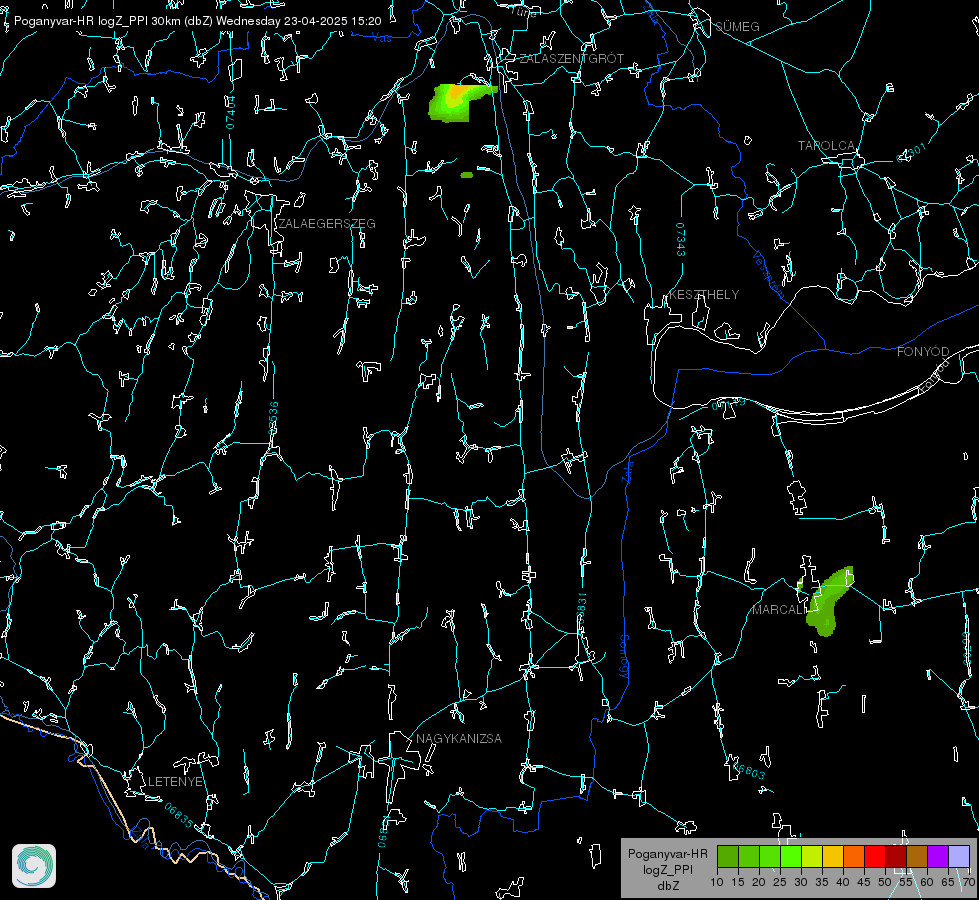Screen dimensions: 979x900
Task: Click the tiny green echo south of the Zalaszentgrót cell
Action: pyautogui.click(x=466, y=176)
